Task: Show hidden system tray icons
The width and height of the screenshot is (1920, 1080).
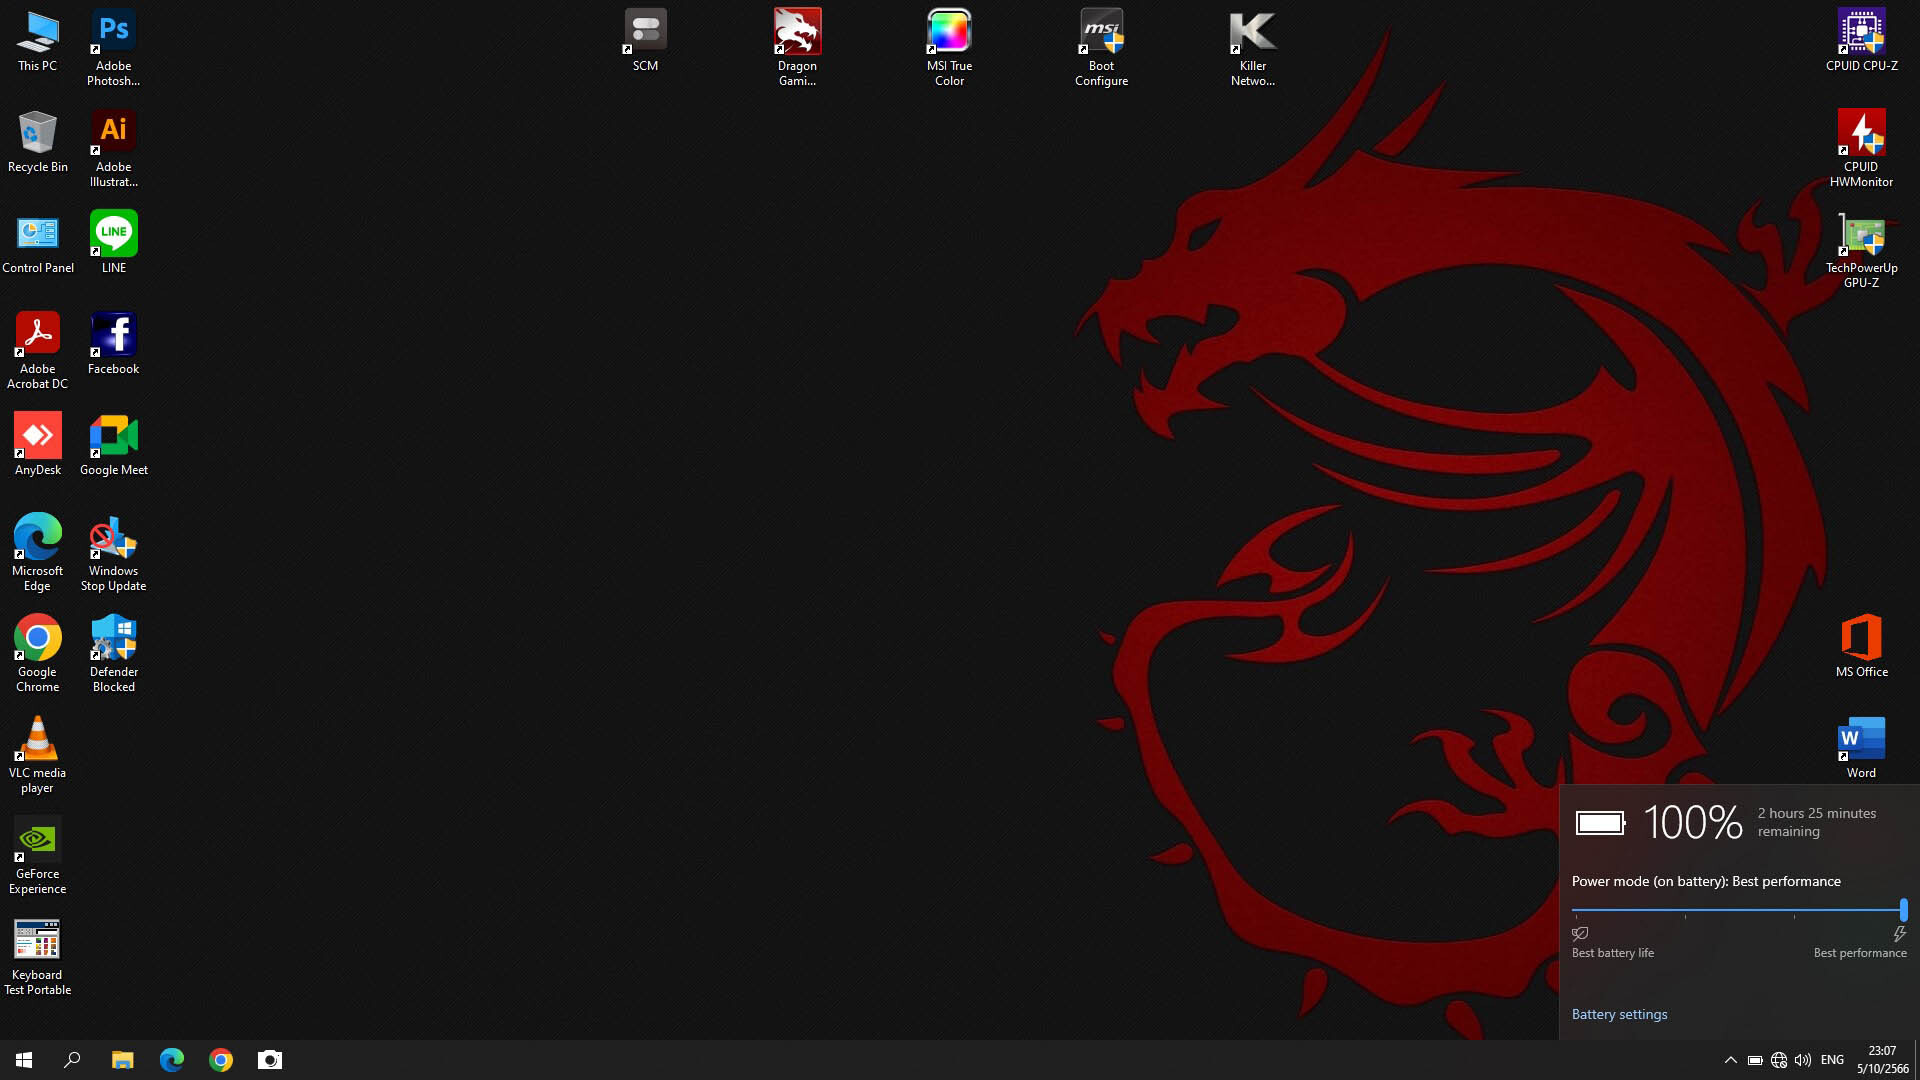Action: click(x=1730, y=1060)
